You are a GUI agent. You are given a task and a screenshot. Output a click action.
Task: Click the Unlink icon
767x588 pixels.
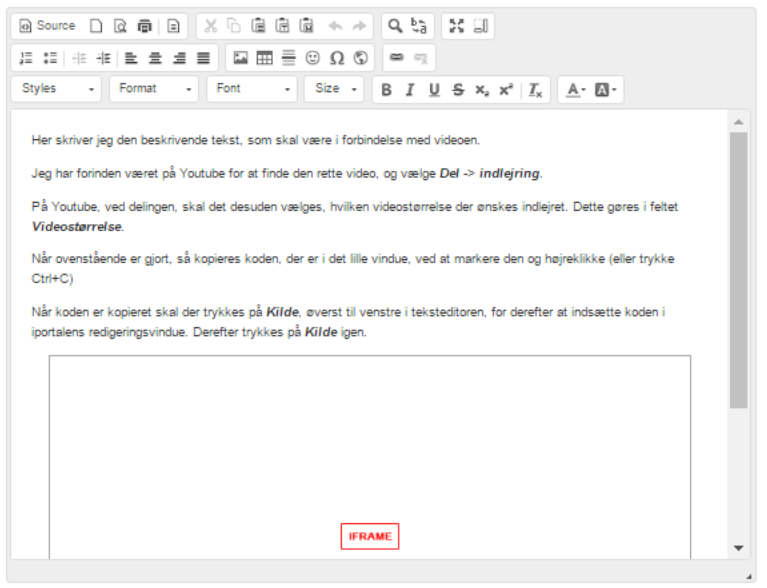[x=421, y=58]
